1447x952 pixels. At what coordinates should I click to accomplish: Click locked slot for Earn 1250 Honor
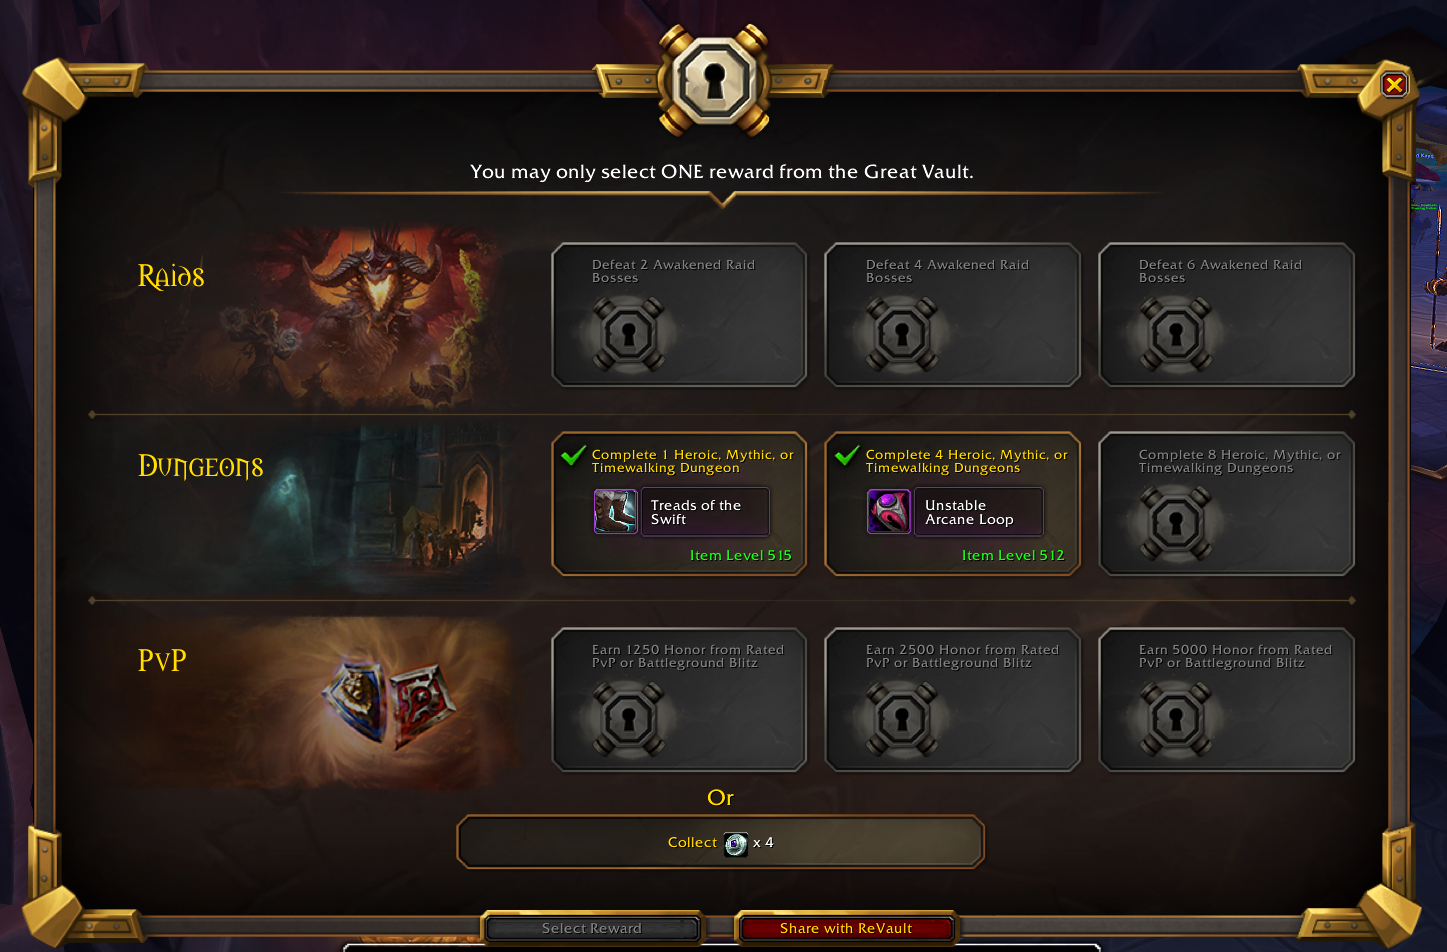(679, 700)
